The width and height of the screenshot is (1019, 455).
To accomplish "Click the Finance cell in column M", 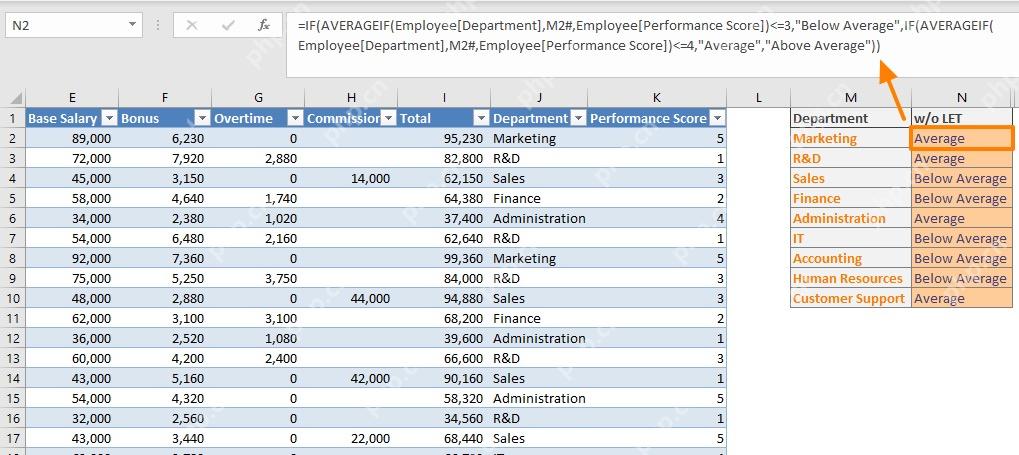I will pyautogui.click(x=851, y=198).
